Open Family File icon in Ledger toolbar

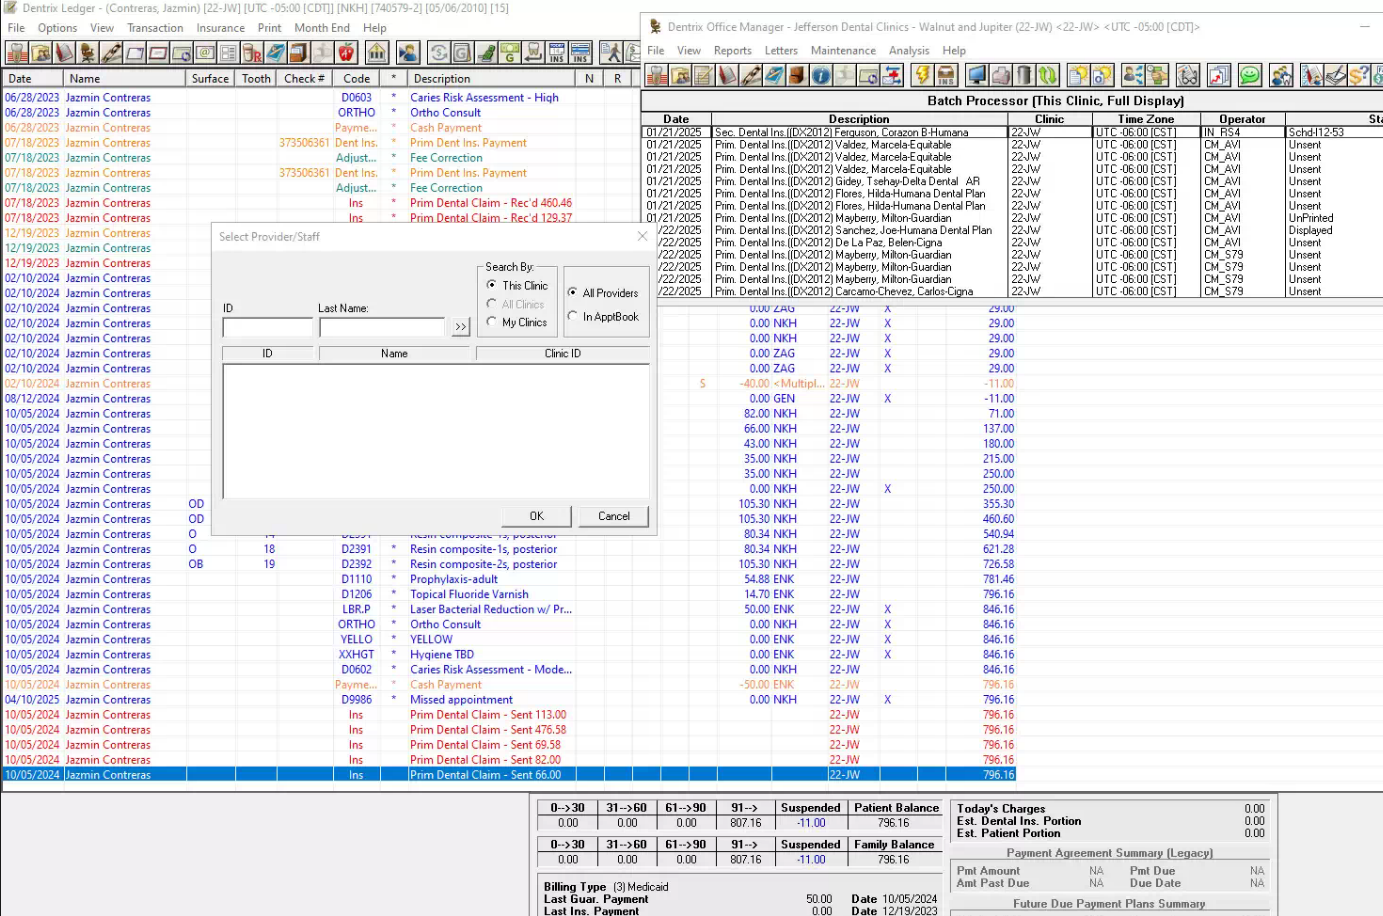[x=40, y=52]
